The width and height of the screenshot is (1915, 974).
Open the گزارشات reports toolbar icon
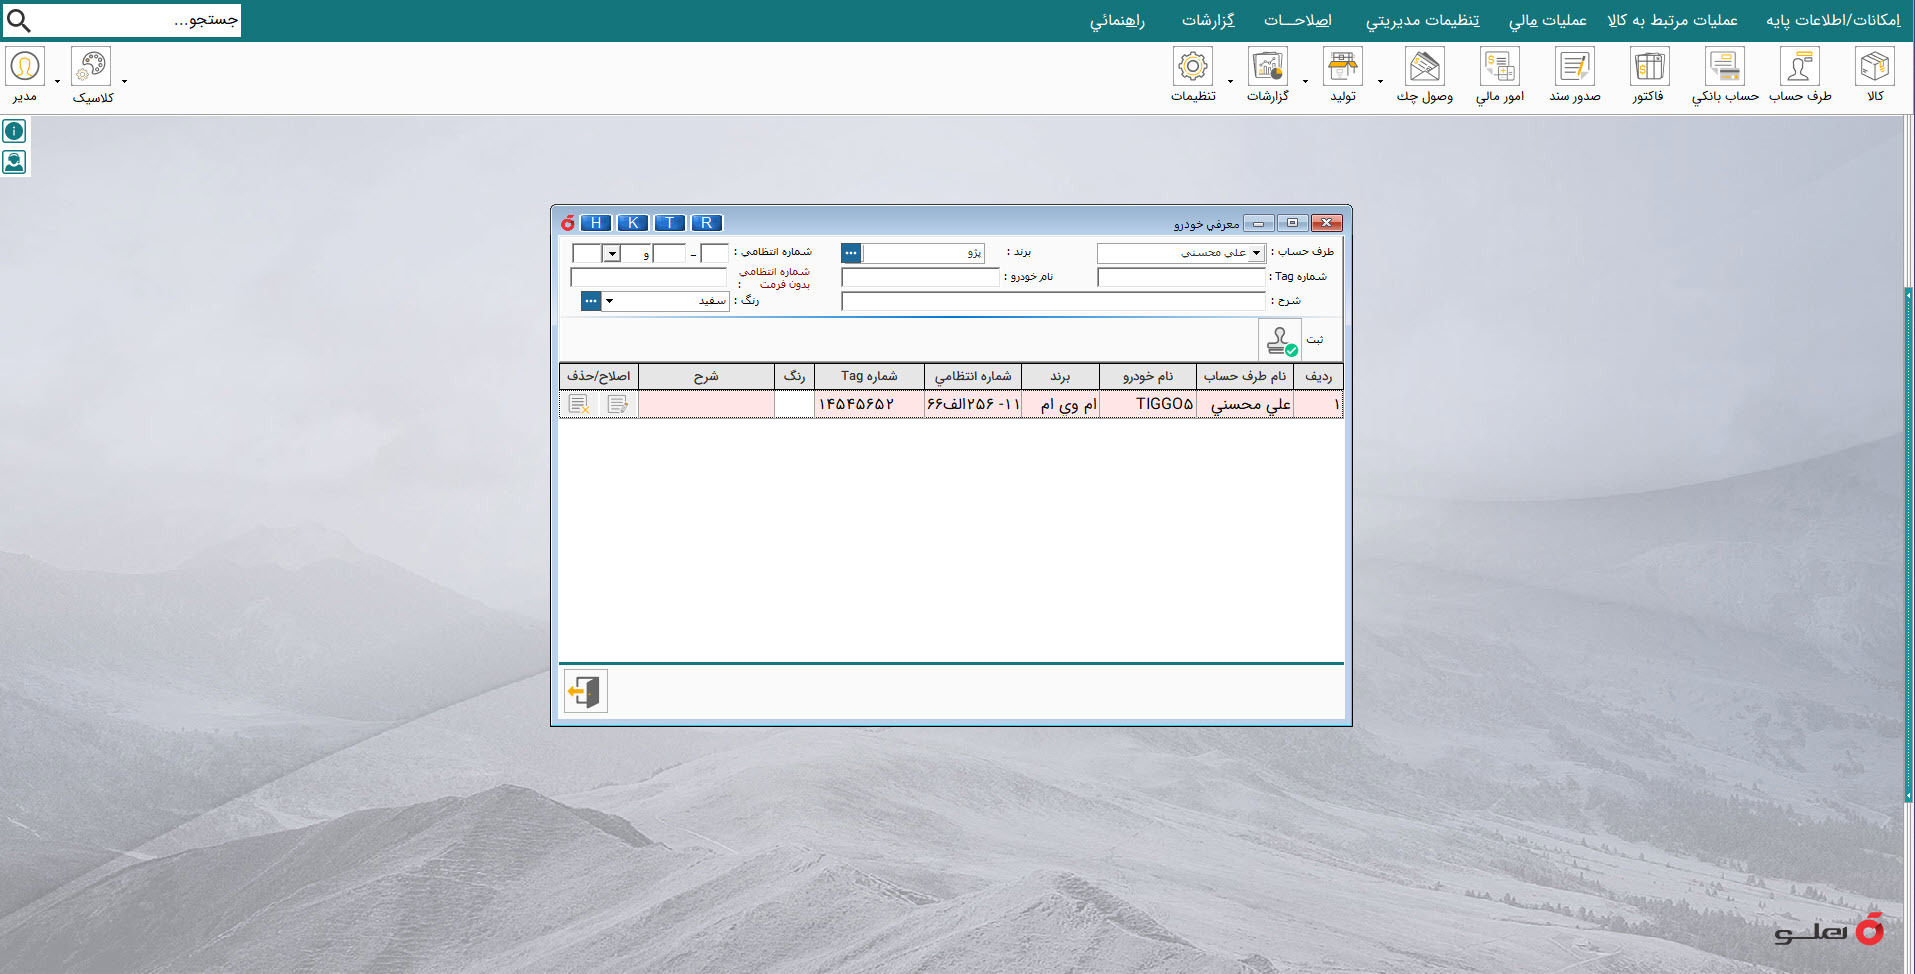[x=1268, y=68]
